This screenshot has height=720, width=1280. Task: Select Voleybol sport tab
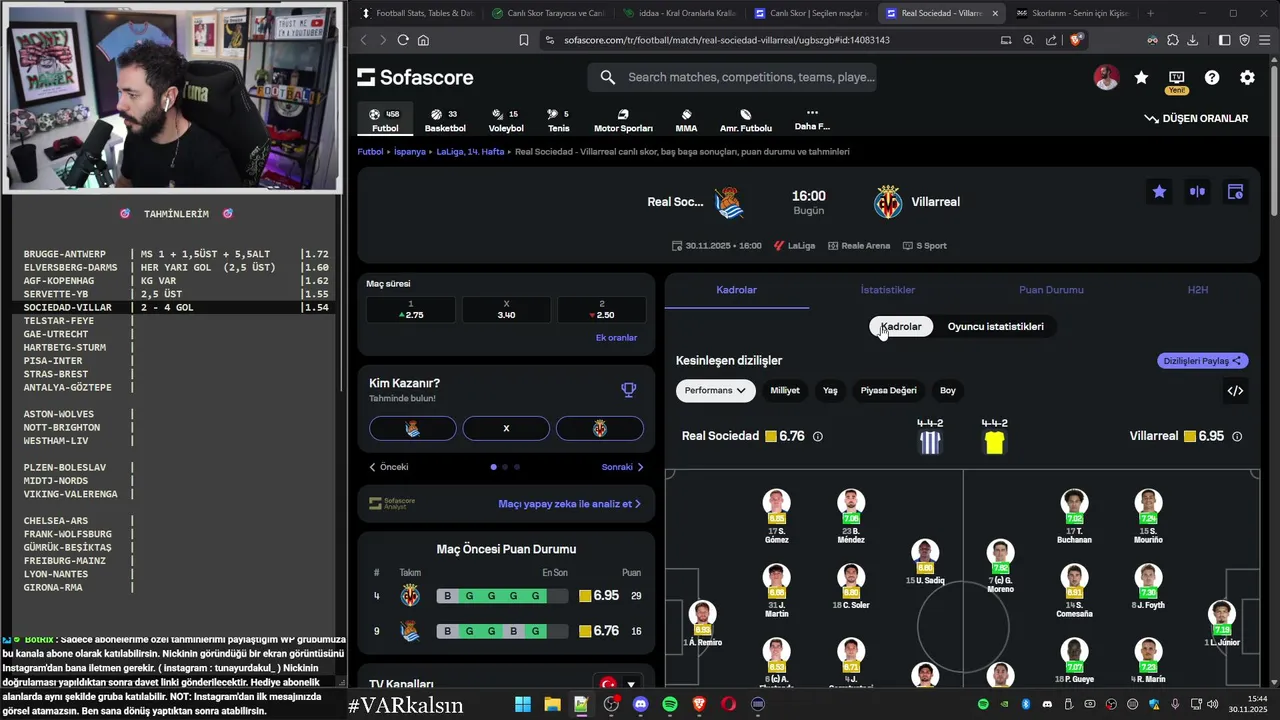[x=506, y=121]
